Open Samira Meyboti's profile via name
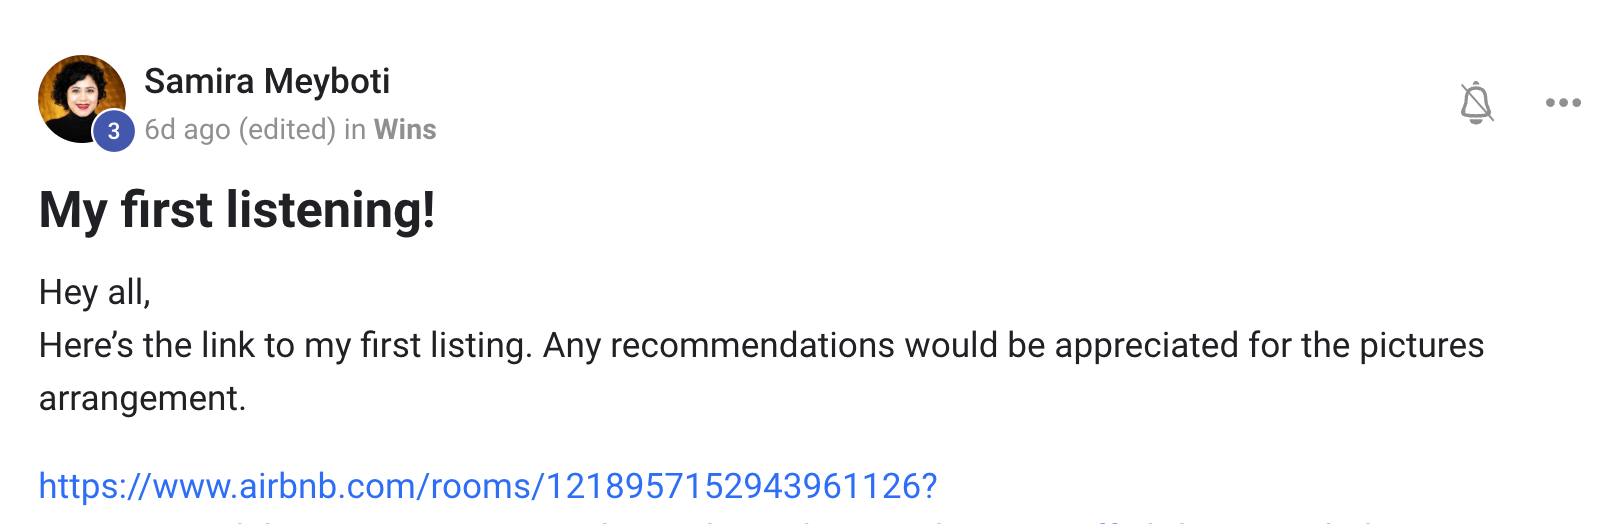The image size is (1617, 524). click(267, 81)
